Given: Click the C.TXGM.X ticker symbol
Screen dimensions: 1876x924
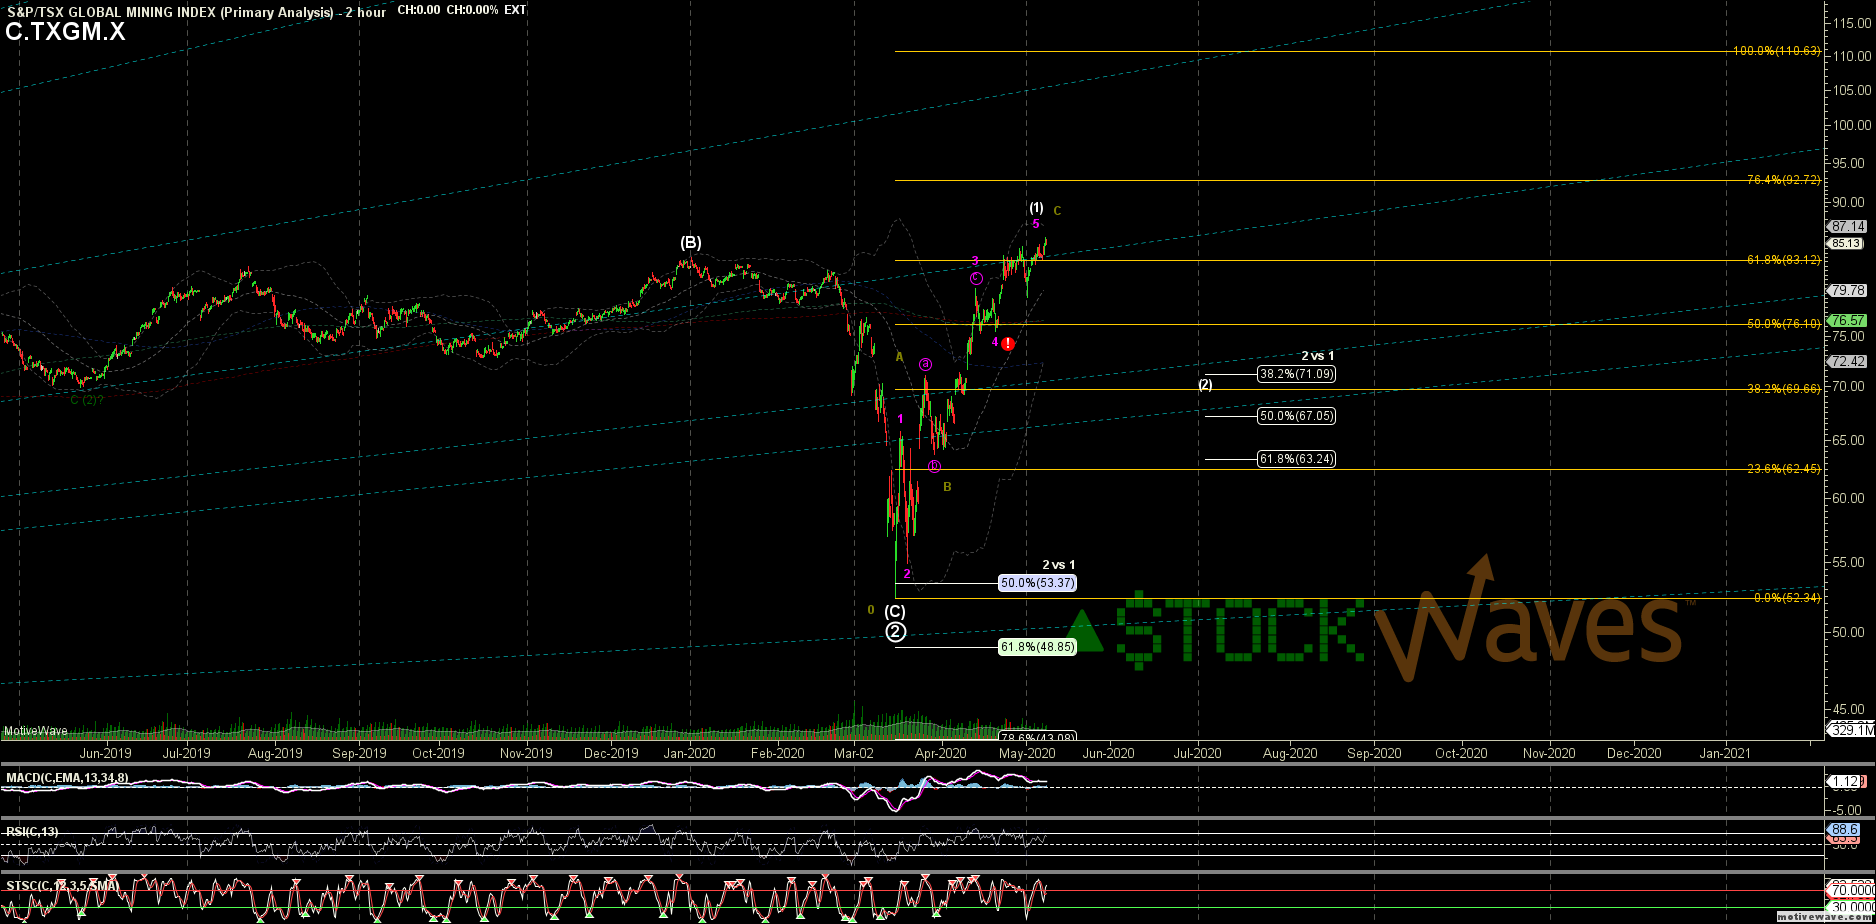Looking at the screenshot, I should [x=65, y=31].
